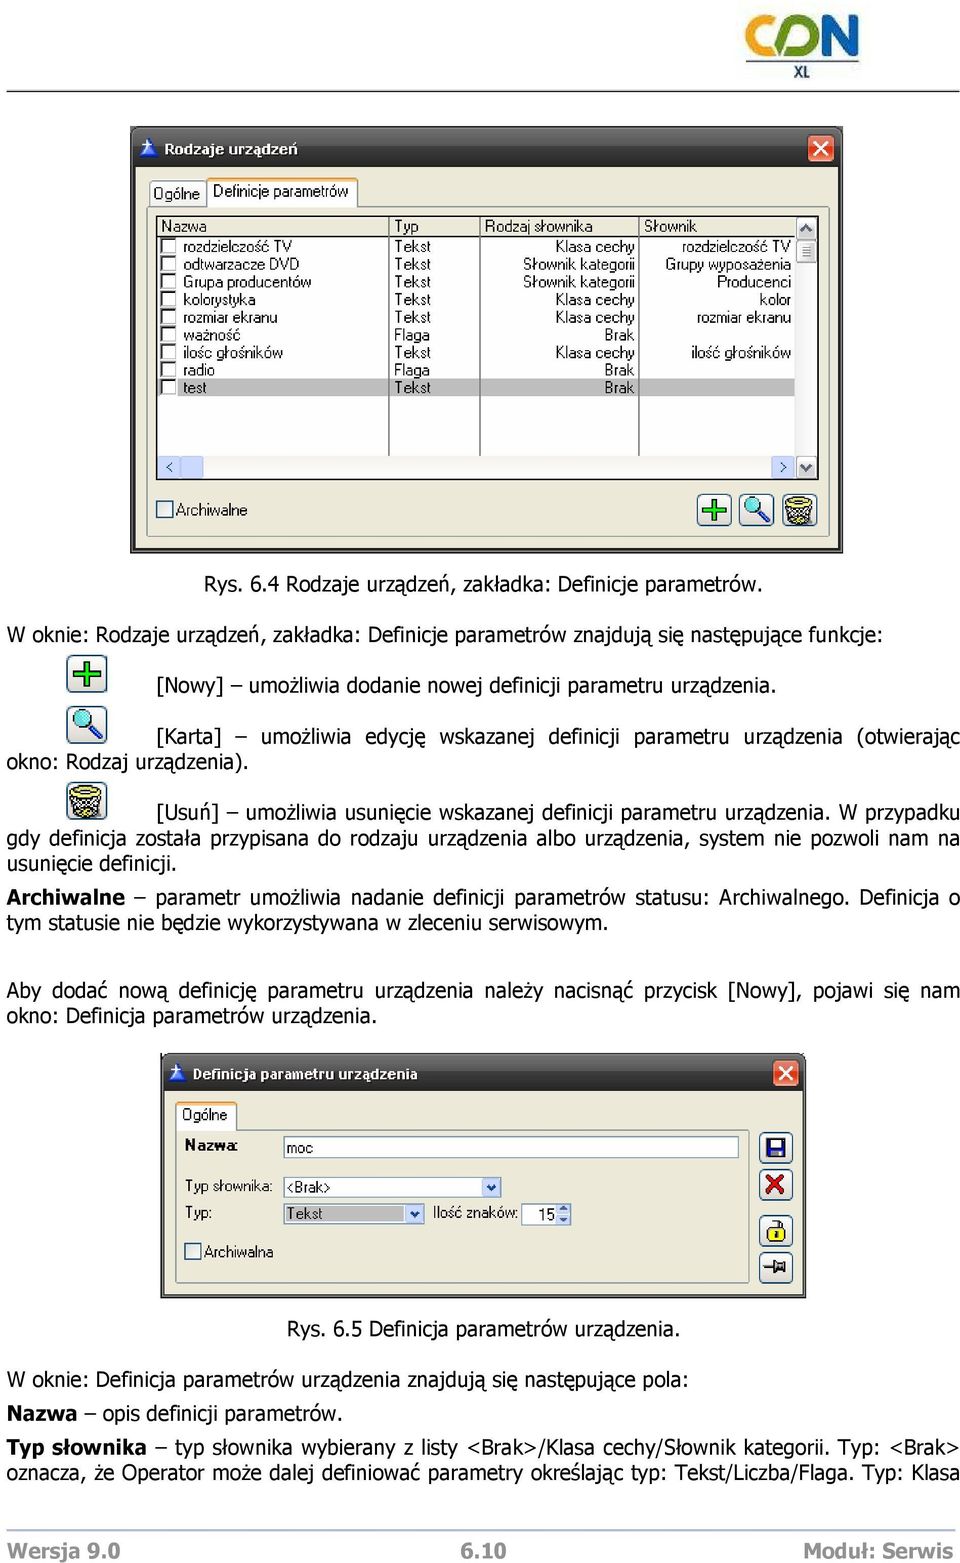Image resolution: width=960 pixels, height=1563 pixels.
Task: Sort by the Rodzaj słownika column header
Action: point(559,226)
